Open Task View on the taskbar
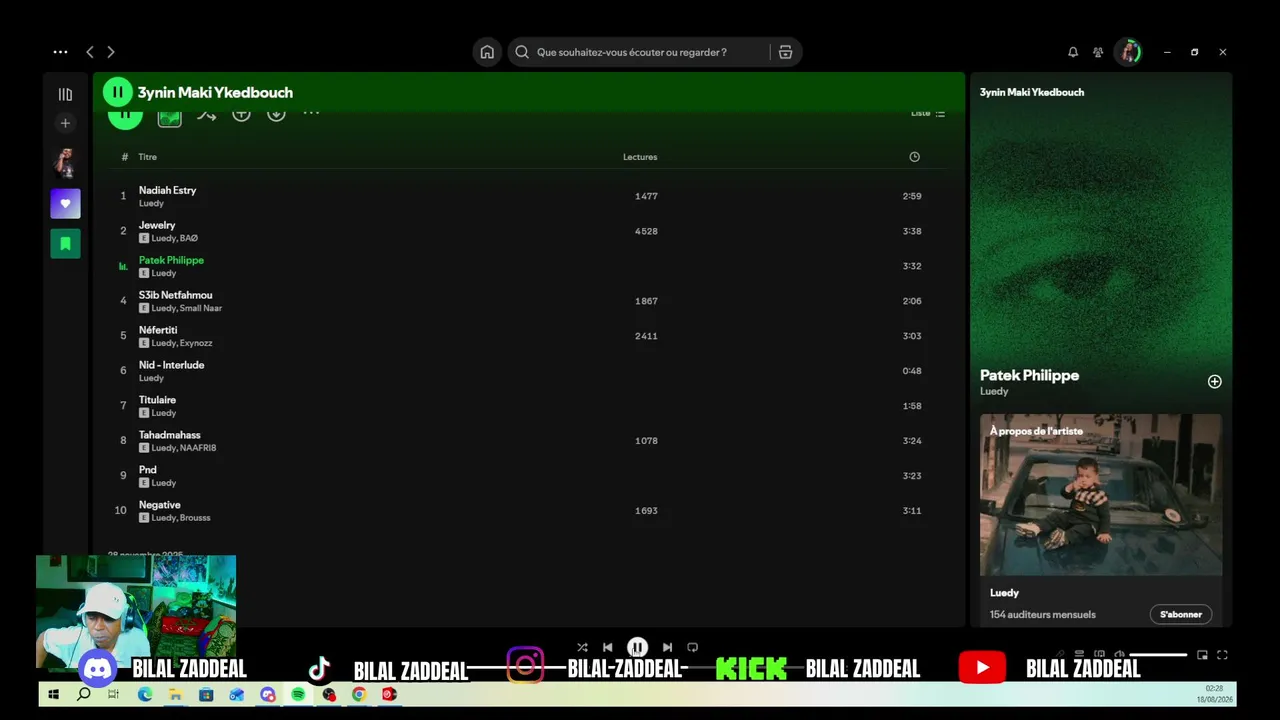 tap(114, 694)
